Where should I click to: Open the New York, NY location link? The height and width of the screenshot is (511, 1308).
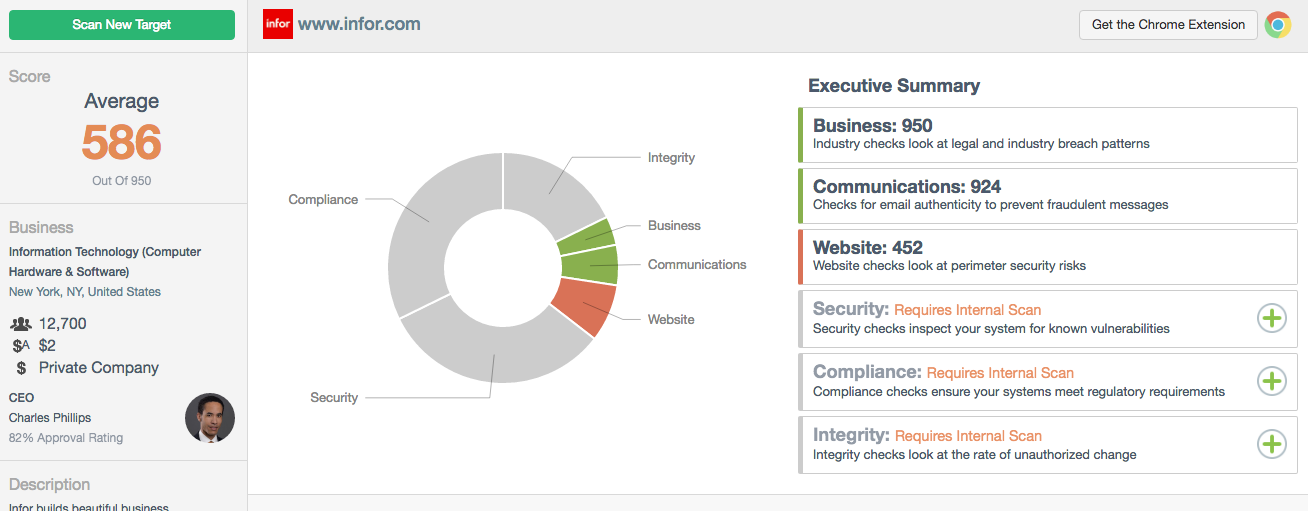pyautogui.click(x=85, y=292)
